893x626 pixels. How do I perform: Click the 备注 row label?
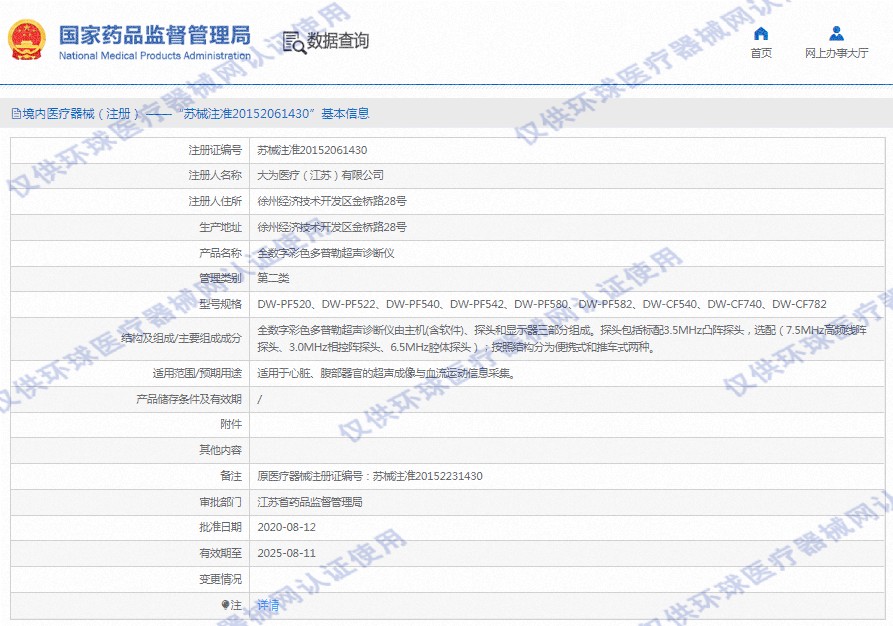(x=231, y=476)
